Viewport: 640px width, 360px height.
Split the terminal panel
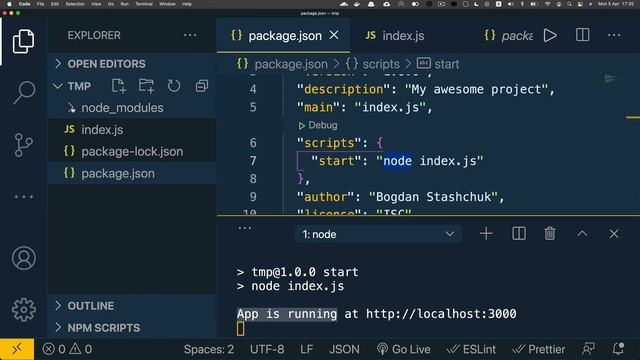[x=519, y=234]
